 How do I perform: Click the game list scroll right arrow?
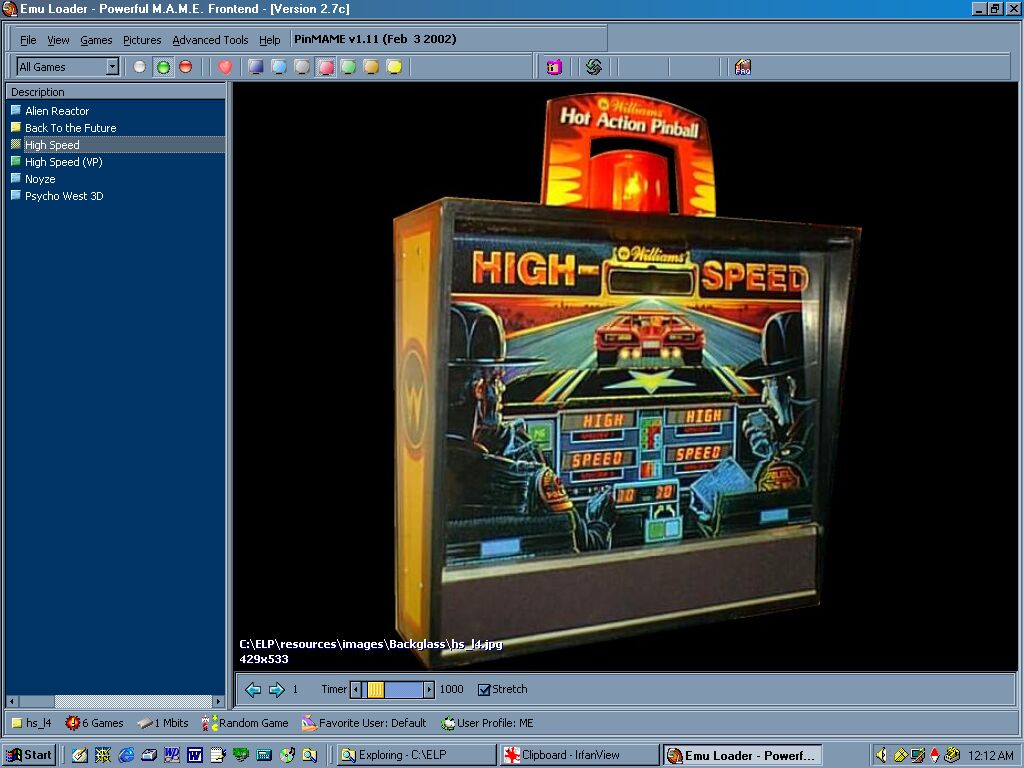click(x=219, y=701)
